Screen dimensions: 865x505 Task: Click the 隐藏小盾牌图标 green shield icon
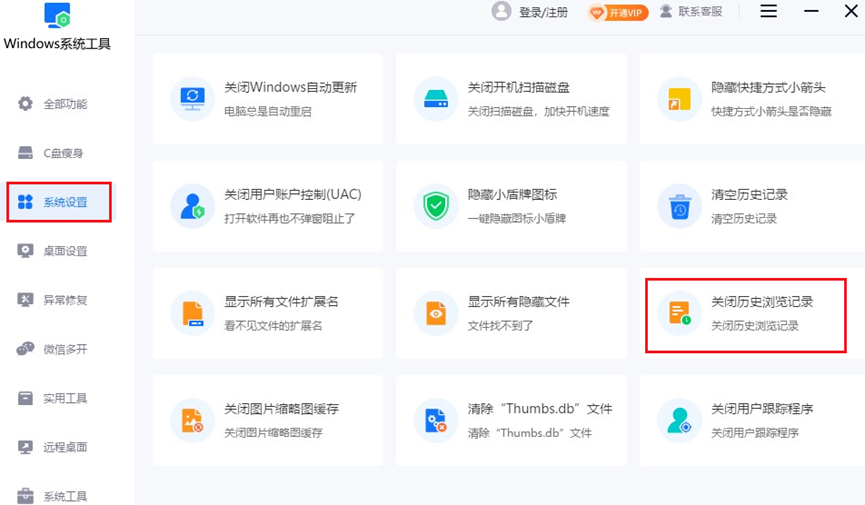tap(436, 206)
